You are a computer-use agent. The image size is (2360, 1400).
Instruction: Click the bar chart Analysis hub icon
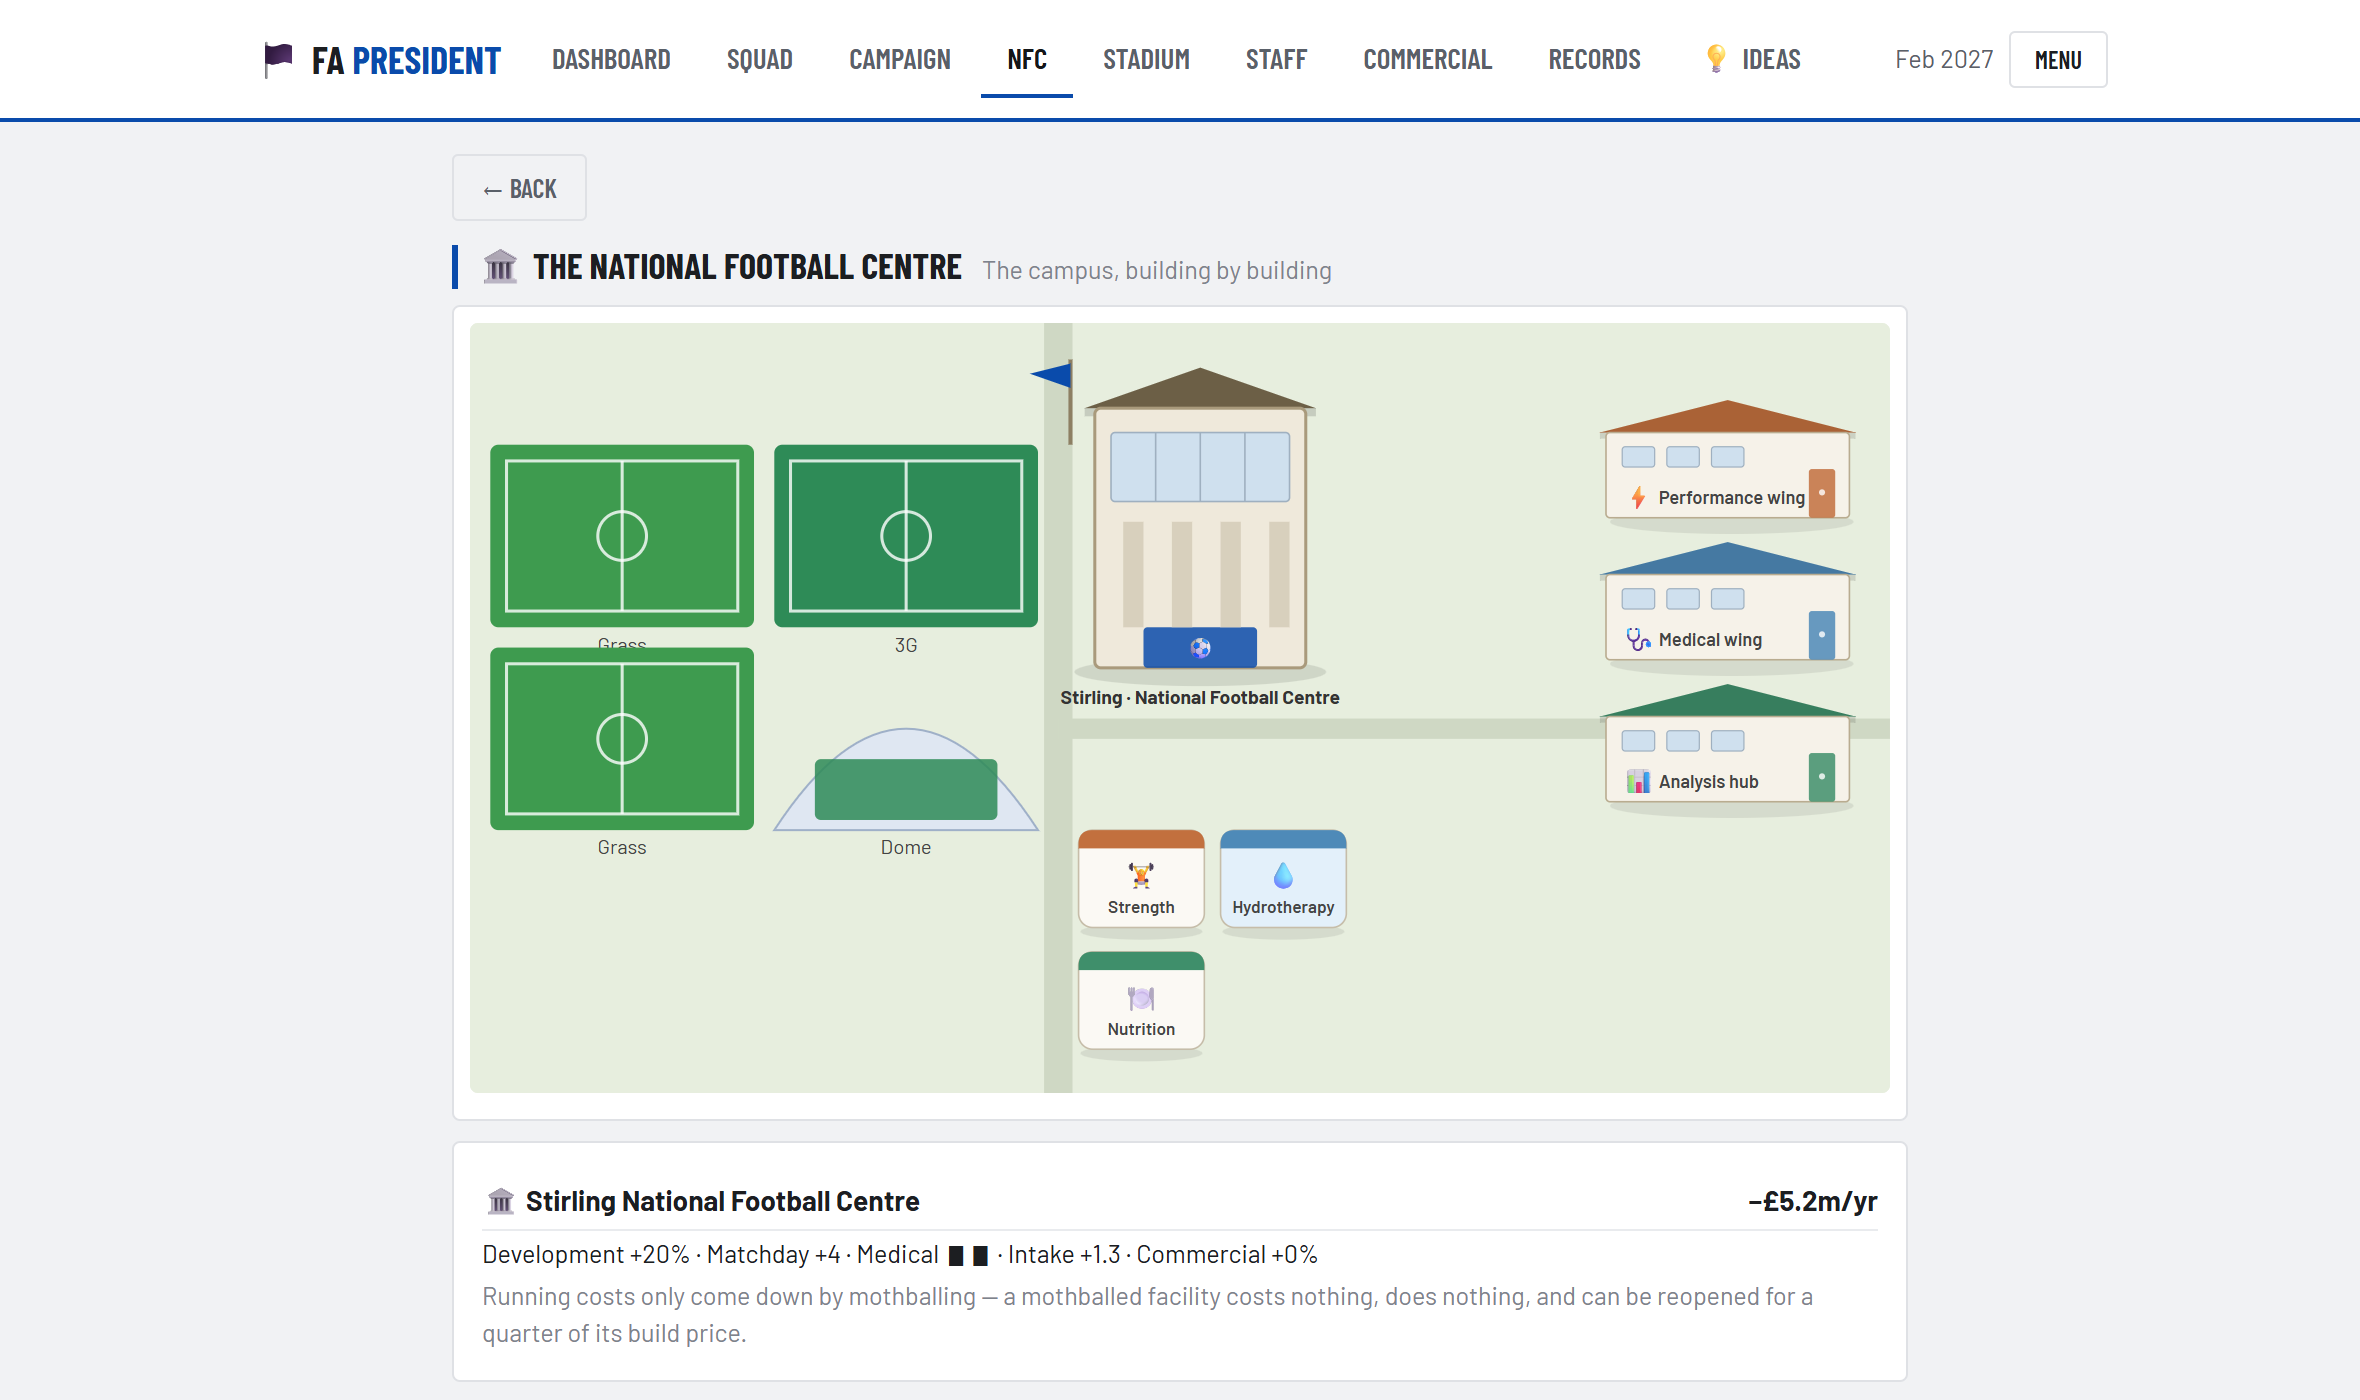pos(1638,781)
